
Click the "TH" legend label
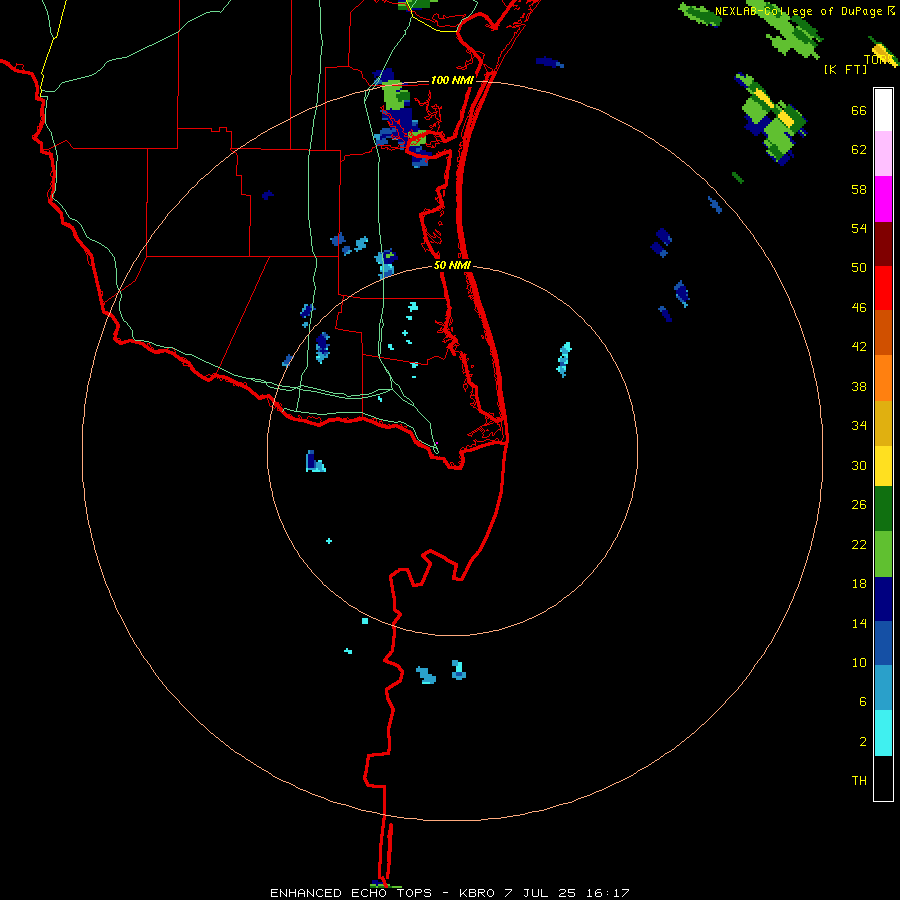(859, 781)
